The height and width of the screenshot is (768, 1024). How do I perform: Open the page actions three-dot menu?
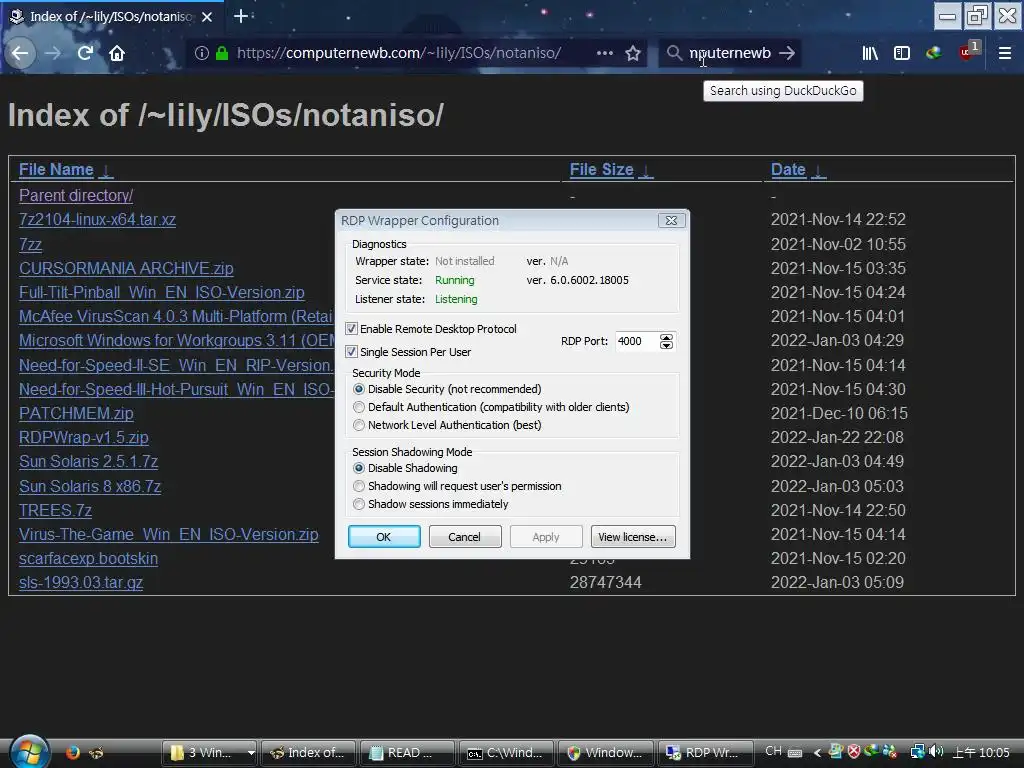pos(605,53)
